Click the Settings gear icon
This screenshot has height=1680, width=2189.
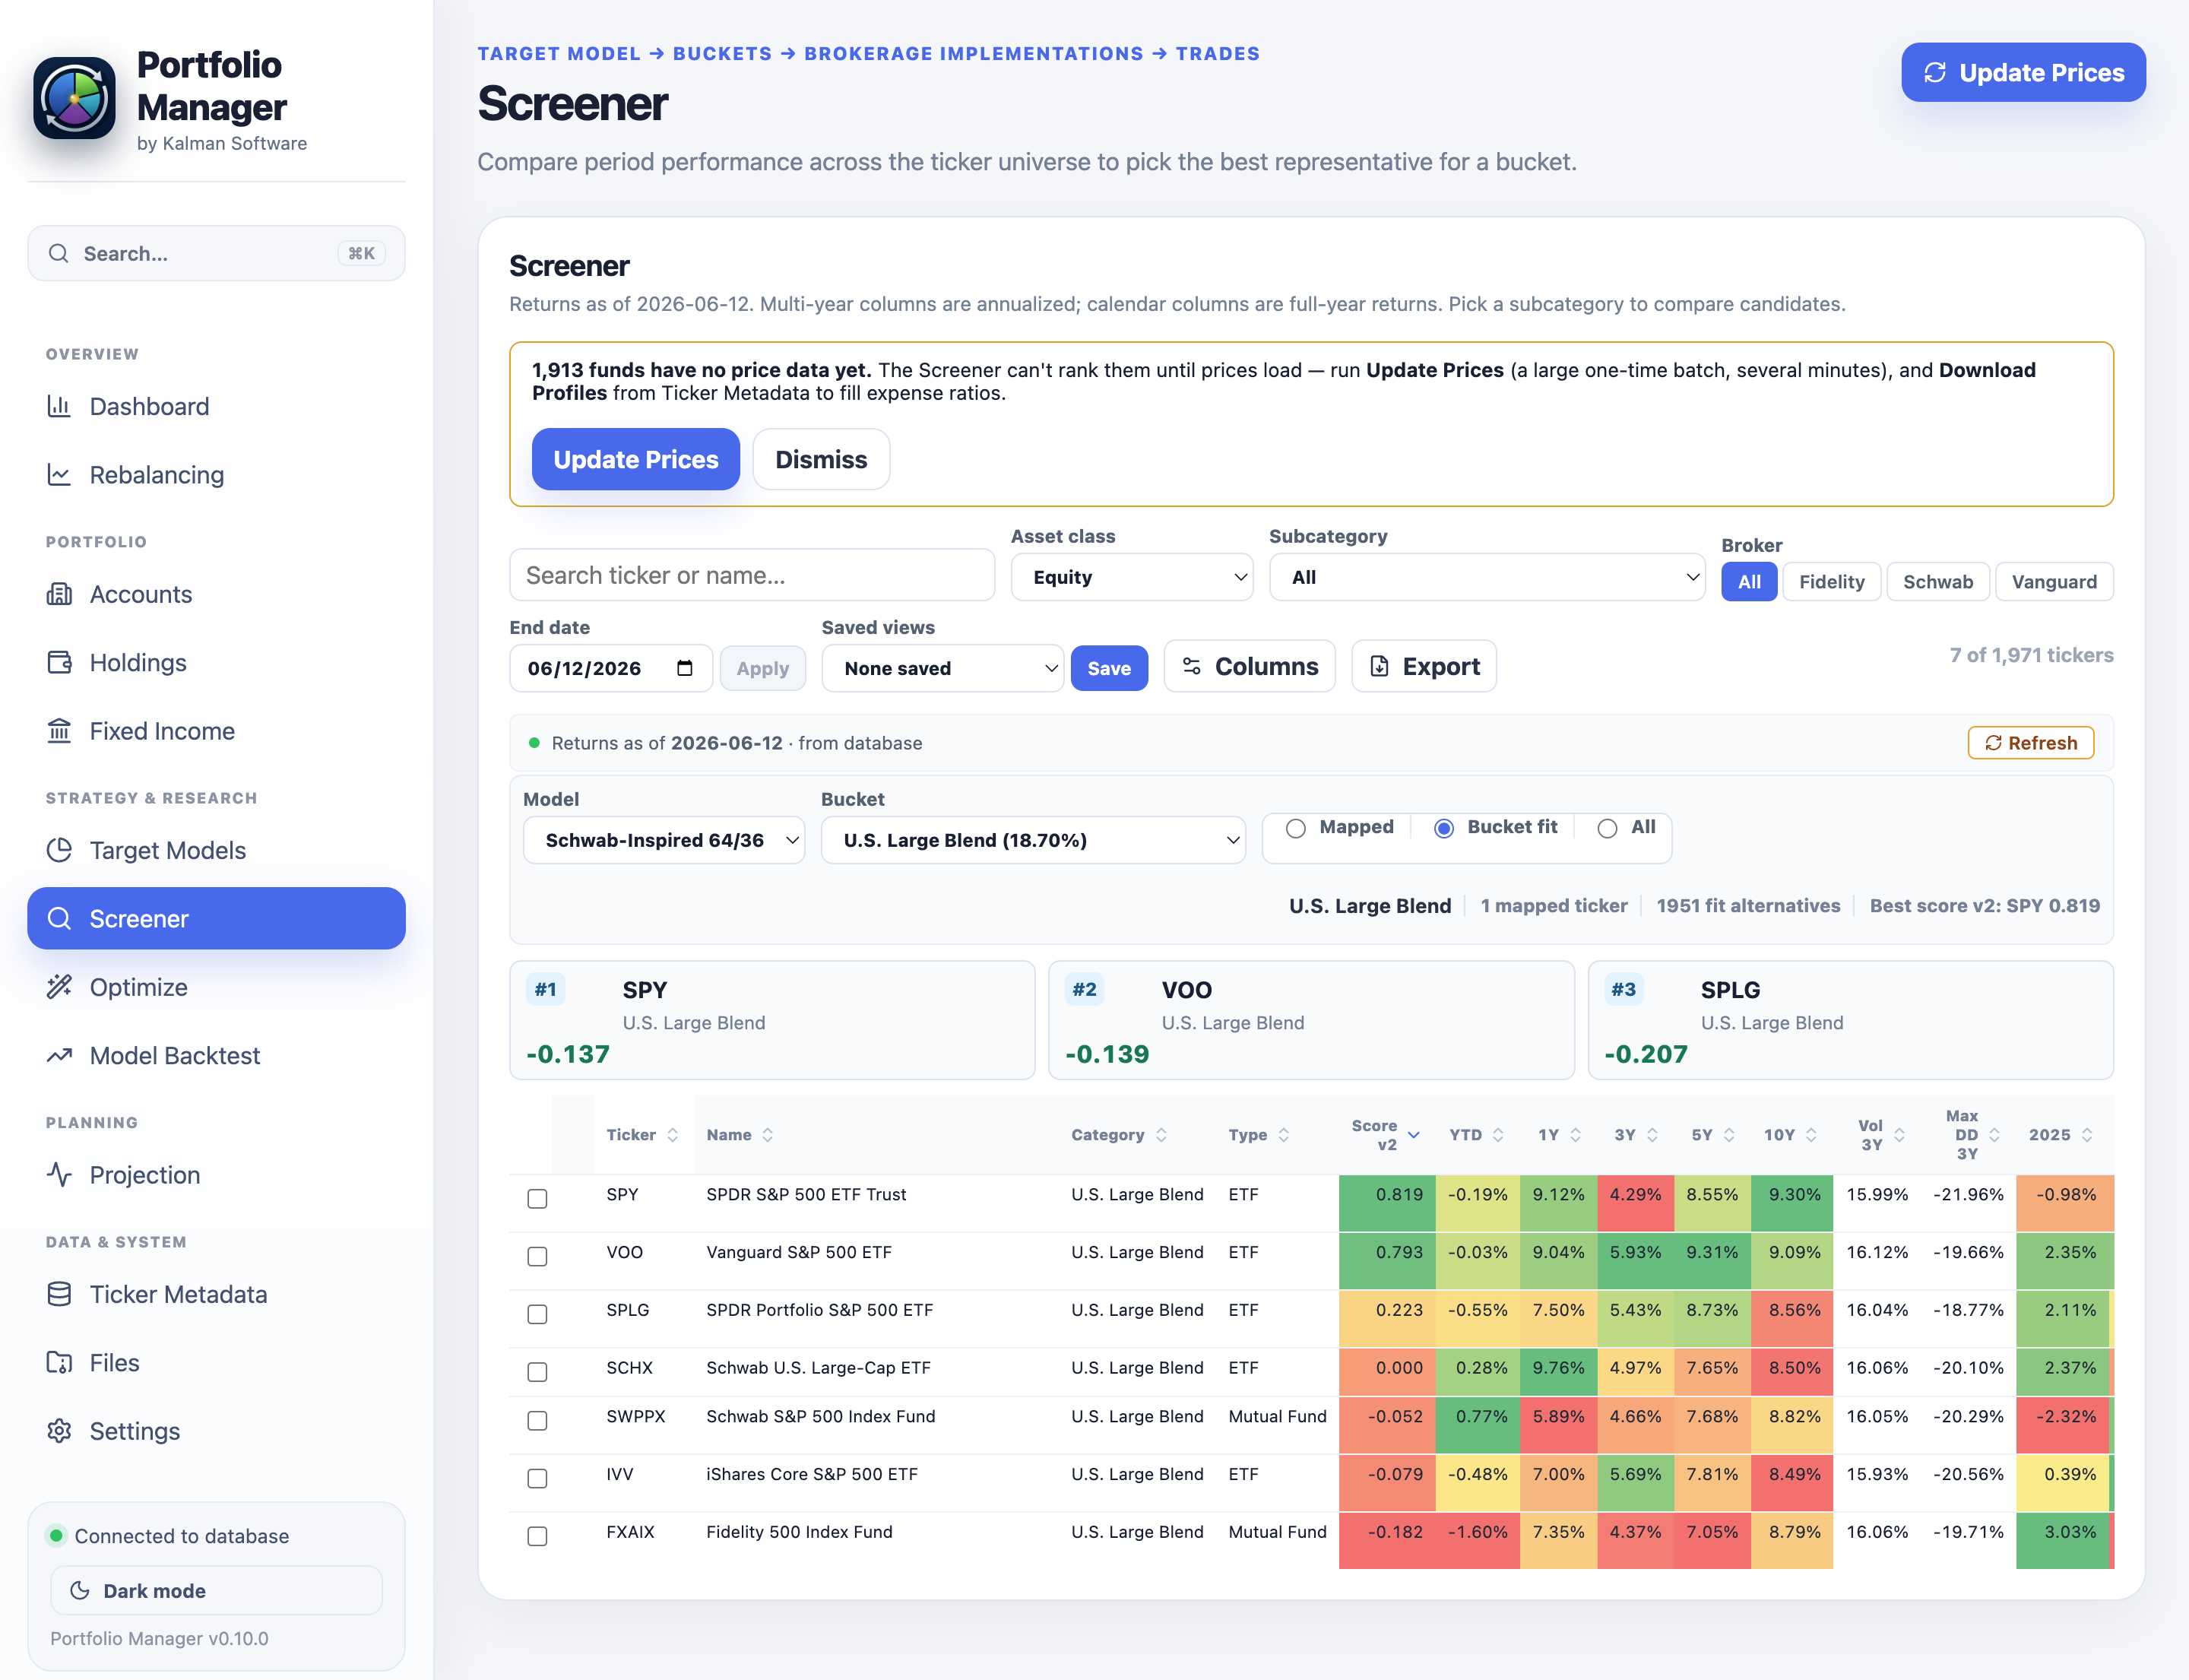59,1431
